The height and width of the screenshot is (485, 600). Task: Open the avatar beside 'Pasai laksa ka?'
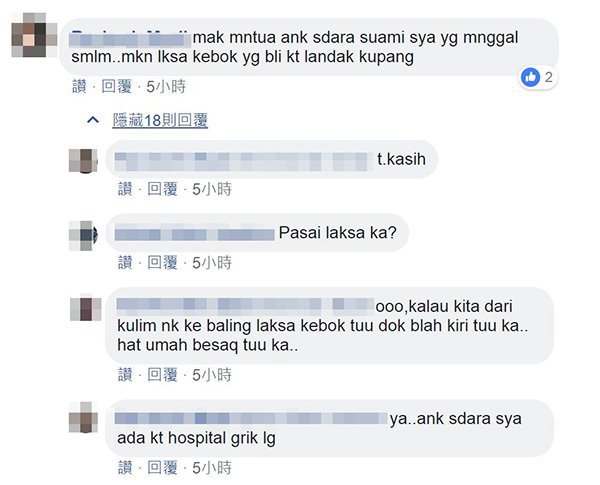[x=83, y=235]
